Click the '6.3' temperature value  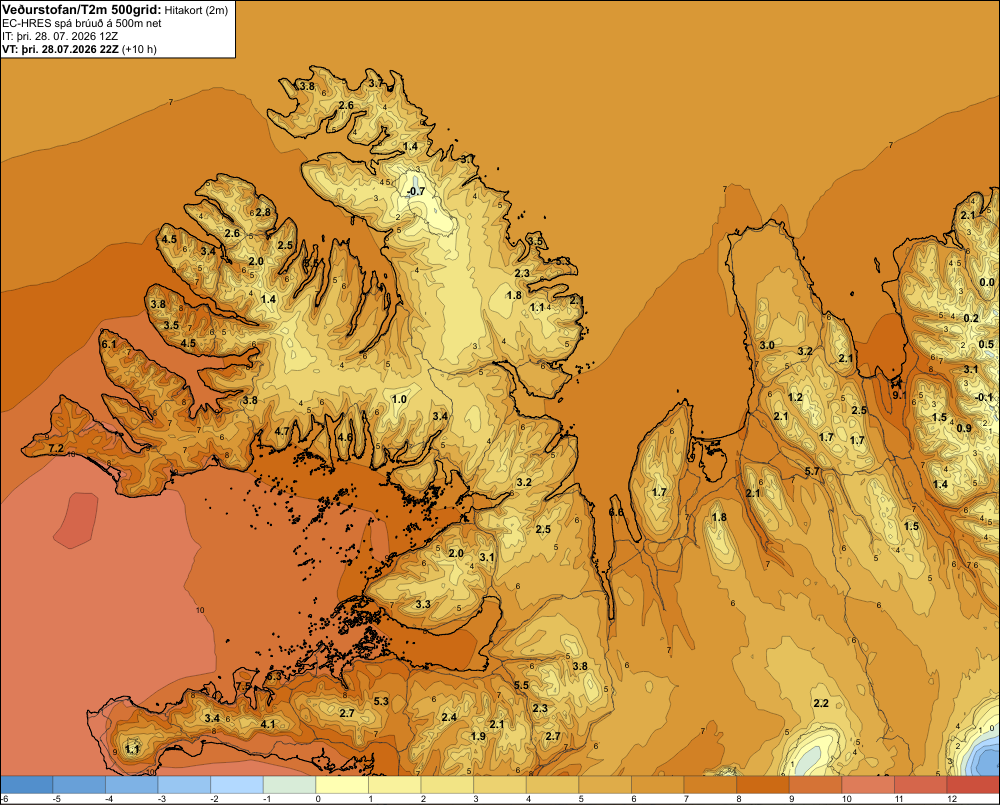tap(274, 676)
